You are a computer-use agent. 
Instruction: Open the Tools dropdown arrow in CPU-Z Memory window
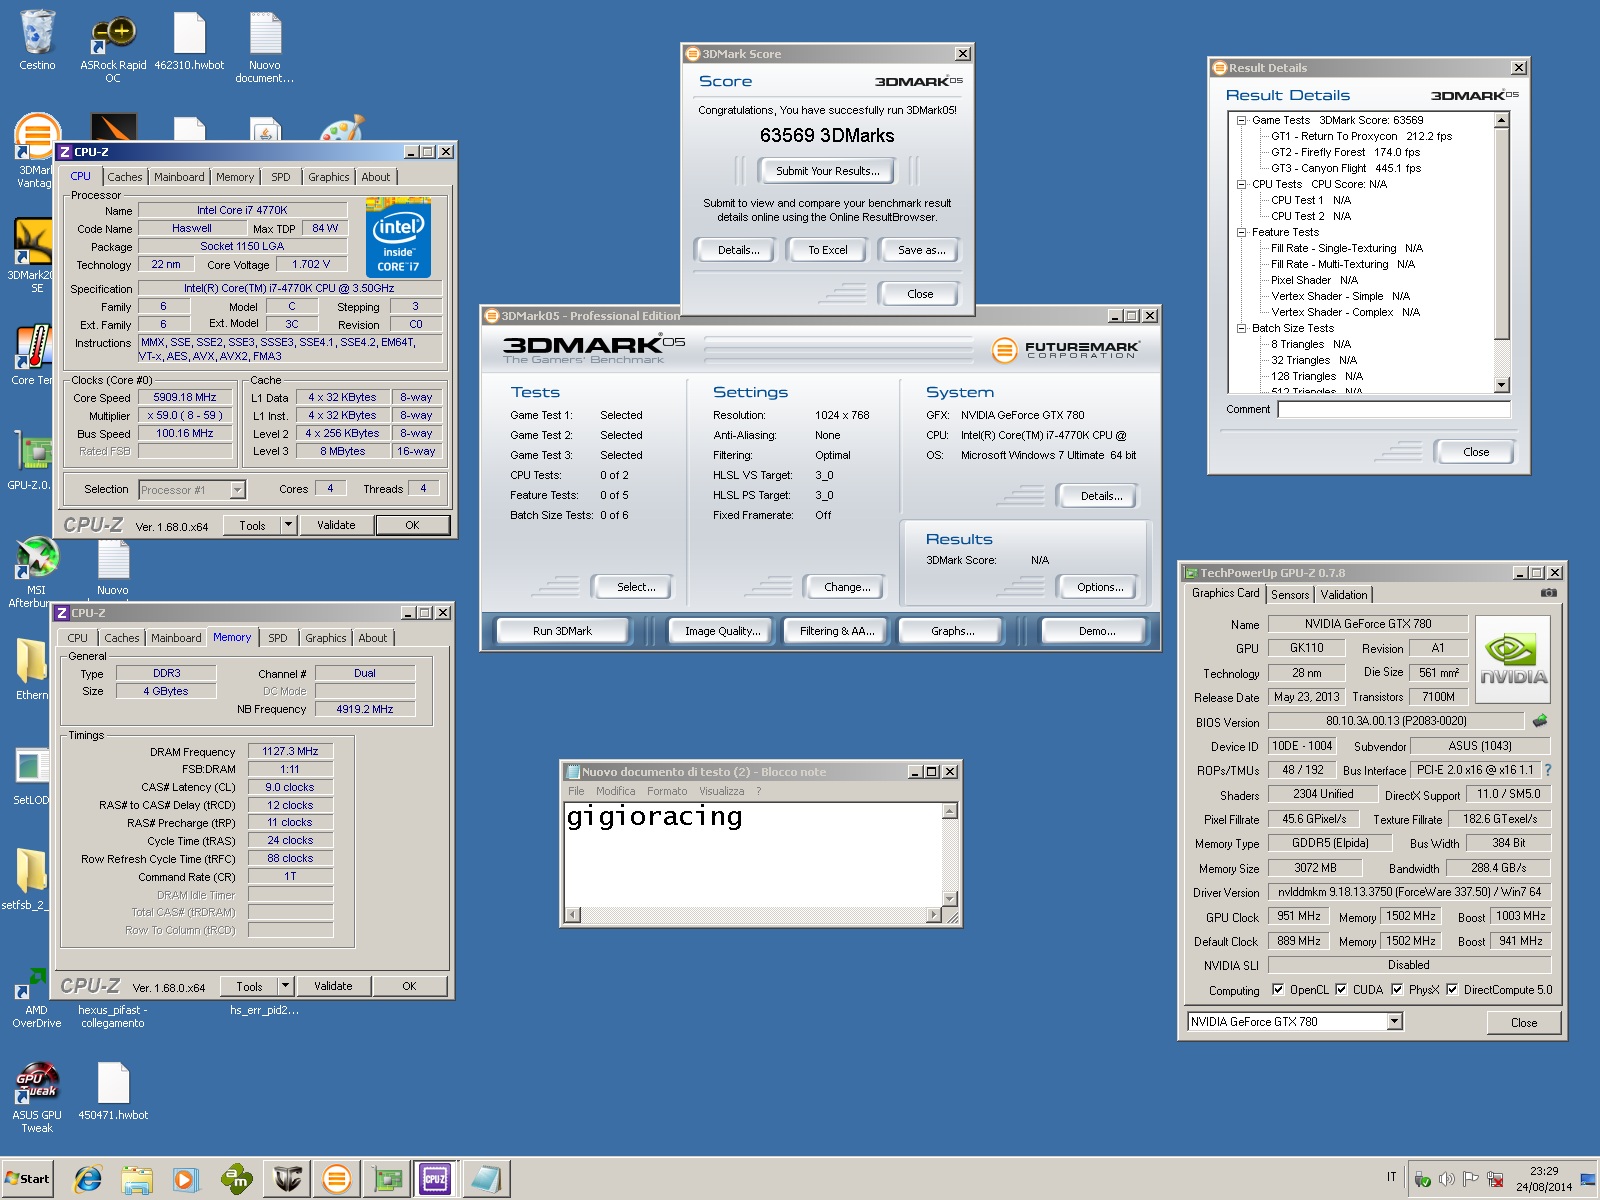pos(285,986)
